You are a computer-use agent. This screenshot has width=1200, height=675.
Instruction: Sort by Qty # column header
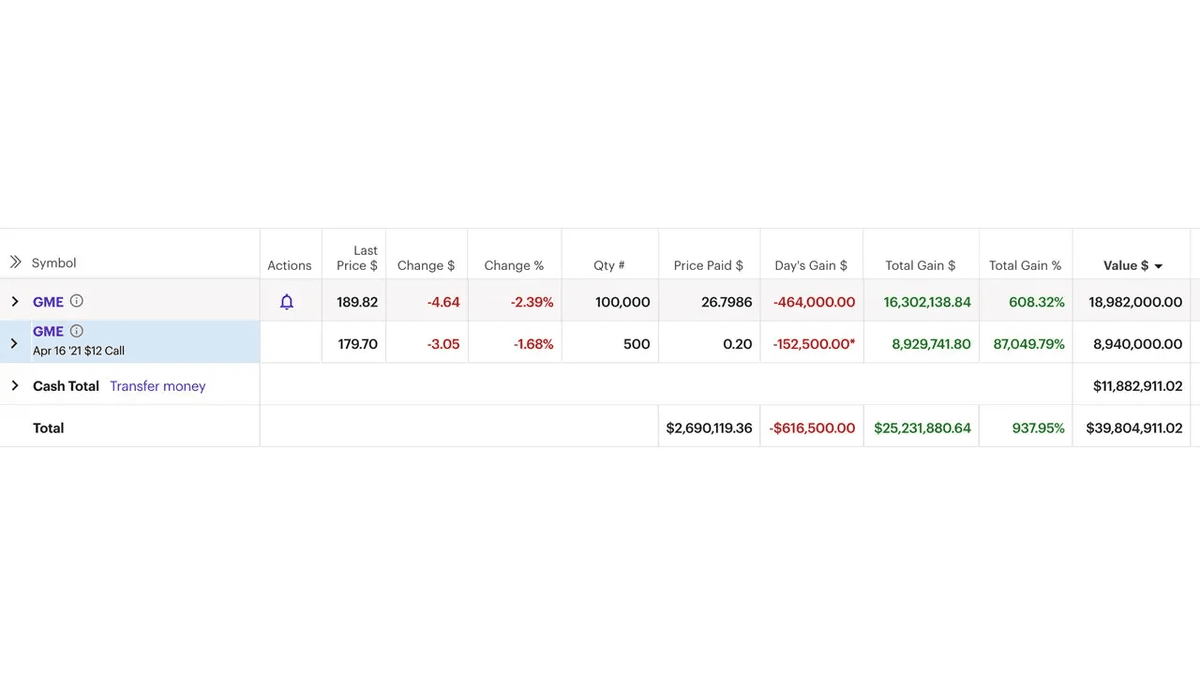[609, 266]
